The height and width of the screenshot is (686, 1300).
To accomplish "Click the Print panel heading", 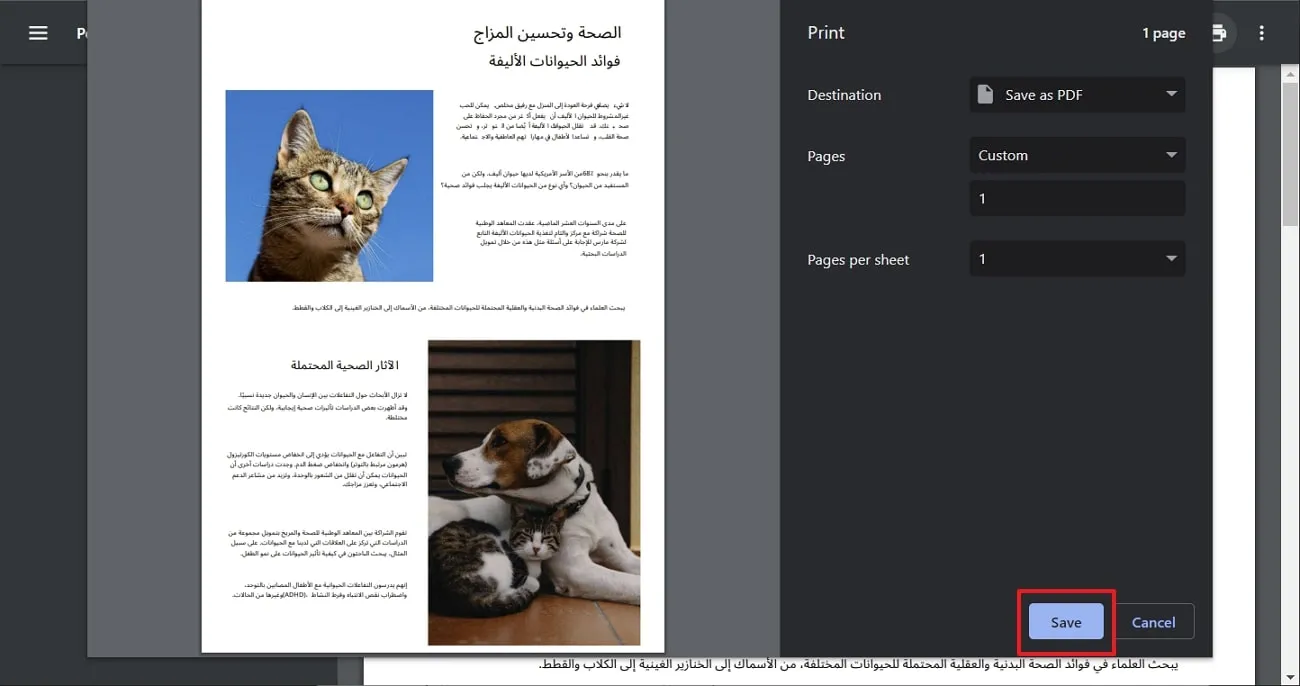I will pyautogui.click(x=825, y=32).
